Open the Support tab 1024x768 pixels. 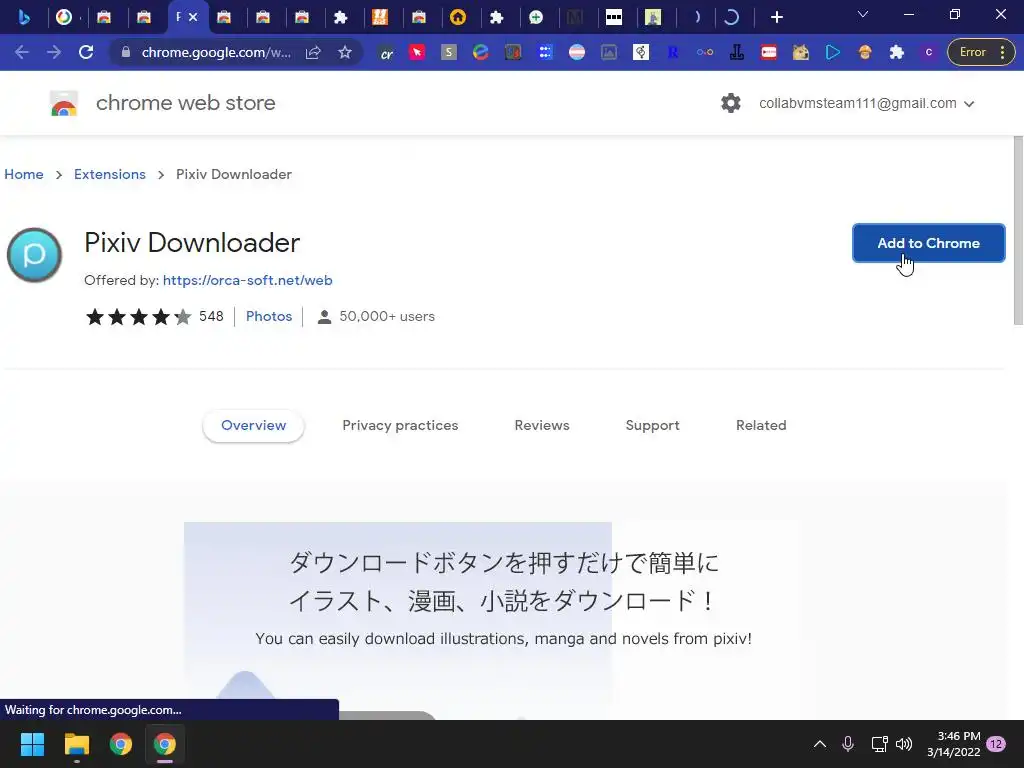[652, 425]
